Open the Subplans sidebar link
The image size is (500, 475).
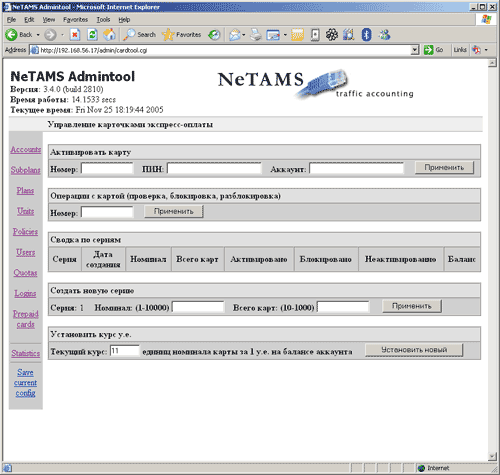(26, 170)
